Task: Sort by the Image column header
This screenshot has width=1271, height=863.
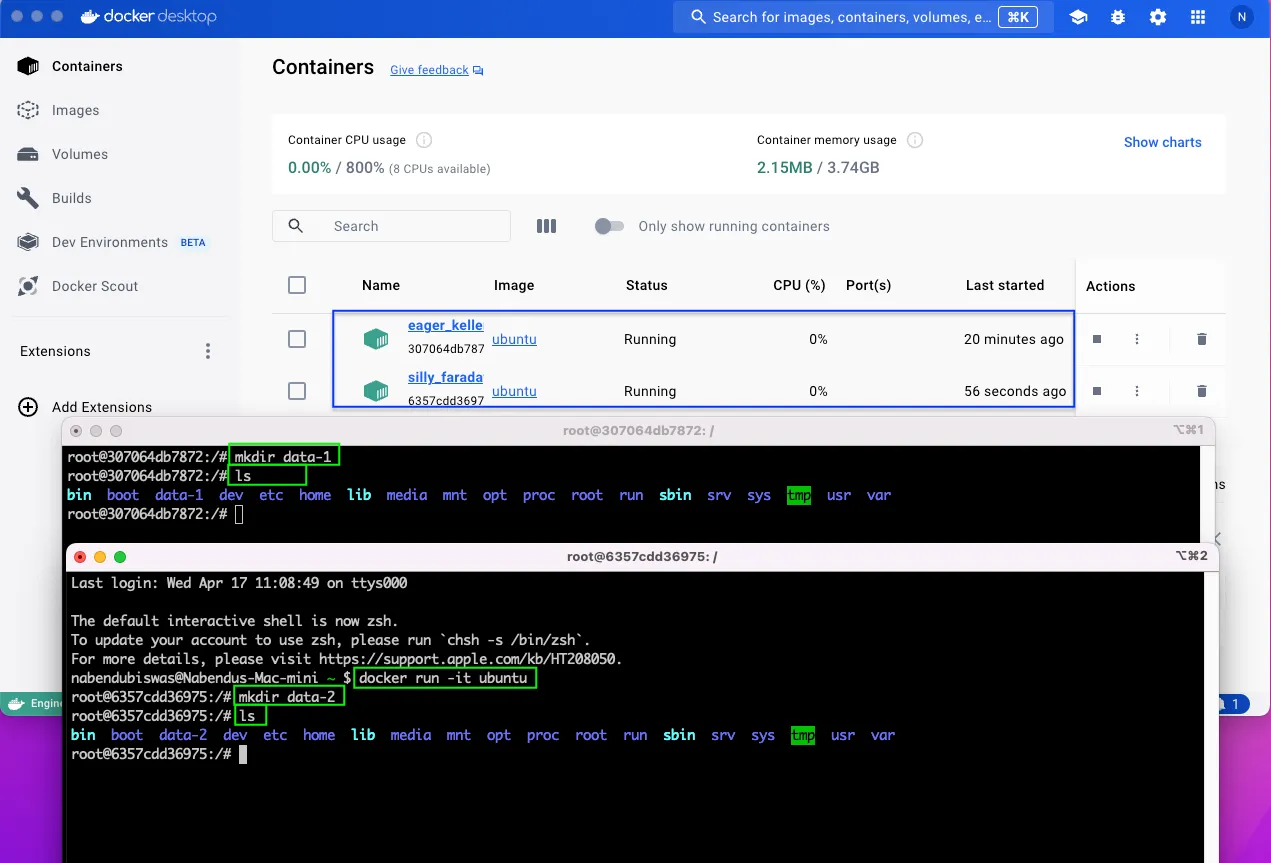Action: [514, 285]
